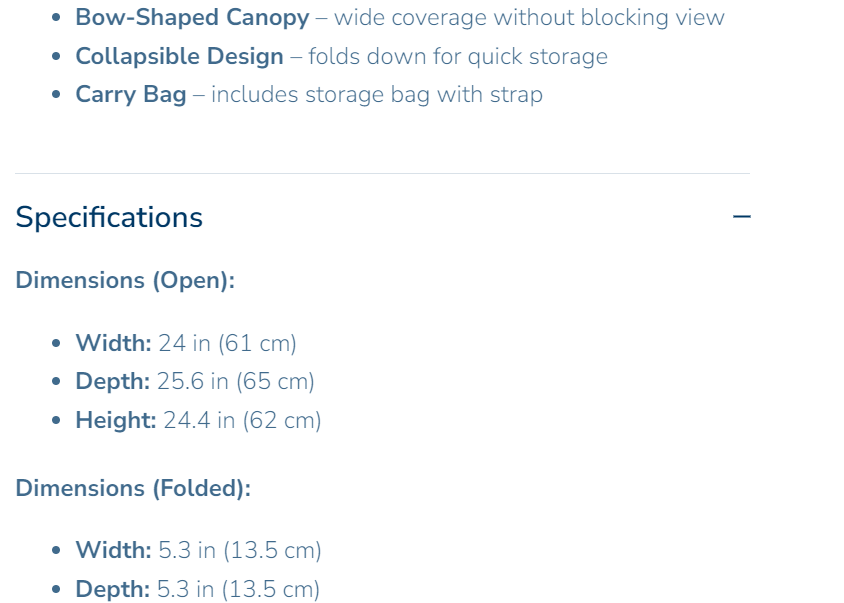The height and width of the screenshot is (603, 844).
Task: Click the folded Width value 5.3 in (13.5 cm)
Action: pos(240,550)
